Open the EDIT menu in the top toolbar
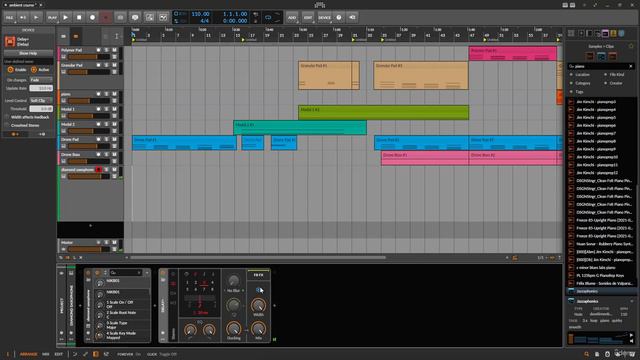 [x=307, y=18]
